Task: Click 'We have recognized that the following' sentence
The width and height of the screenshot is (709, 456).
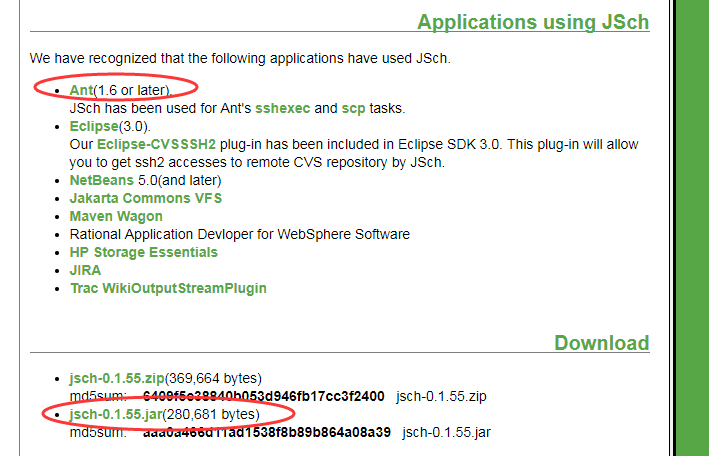Action: click(240, 58)
